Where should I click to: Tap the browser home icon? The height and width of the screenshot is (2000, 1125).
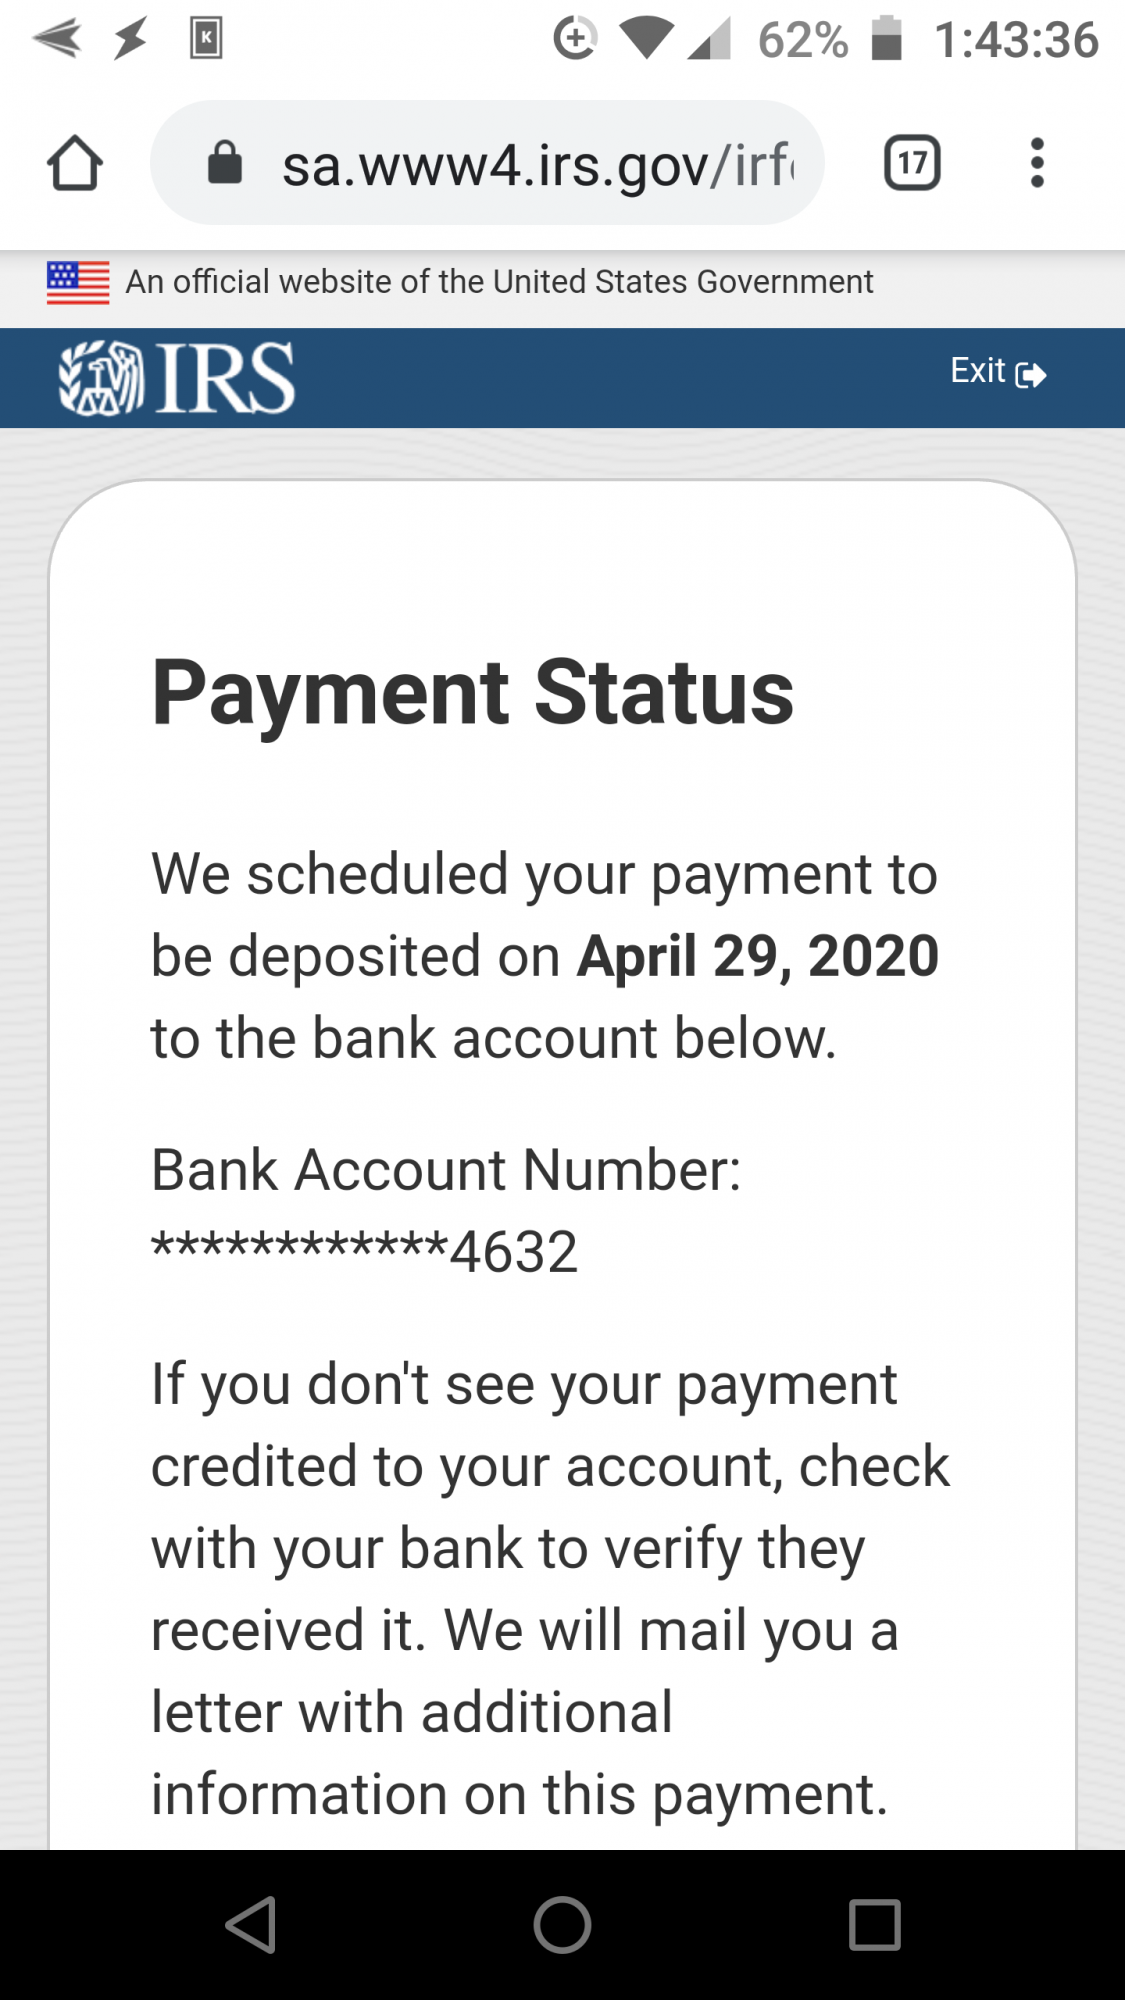coord(74,163)
